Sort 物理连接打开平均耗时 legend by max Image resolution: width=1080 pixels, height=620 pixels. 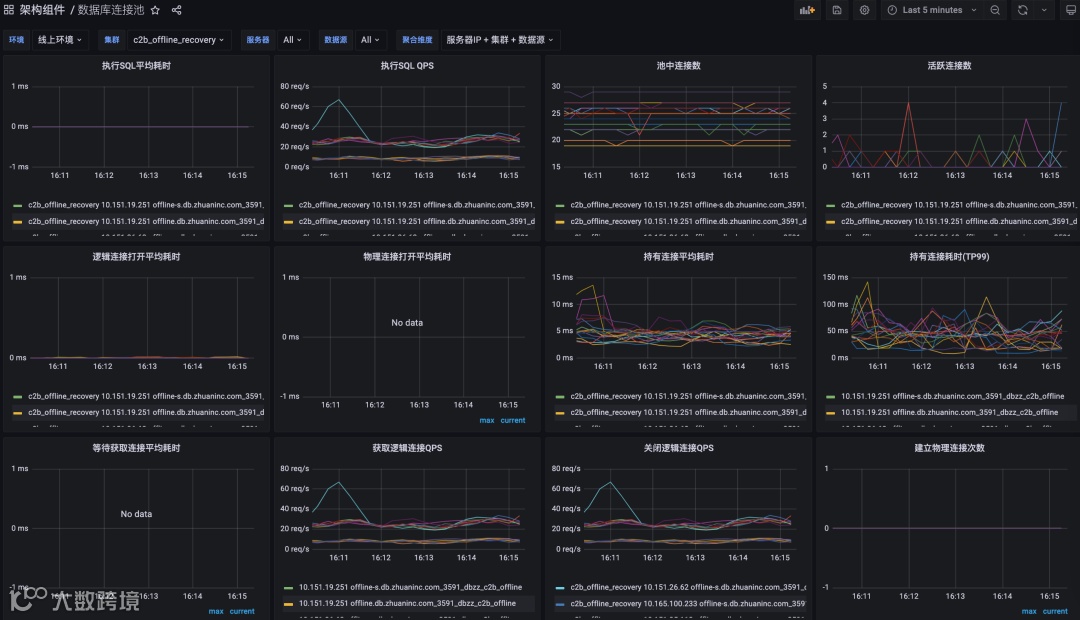[487, 420]
